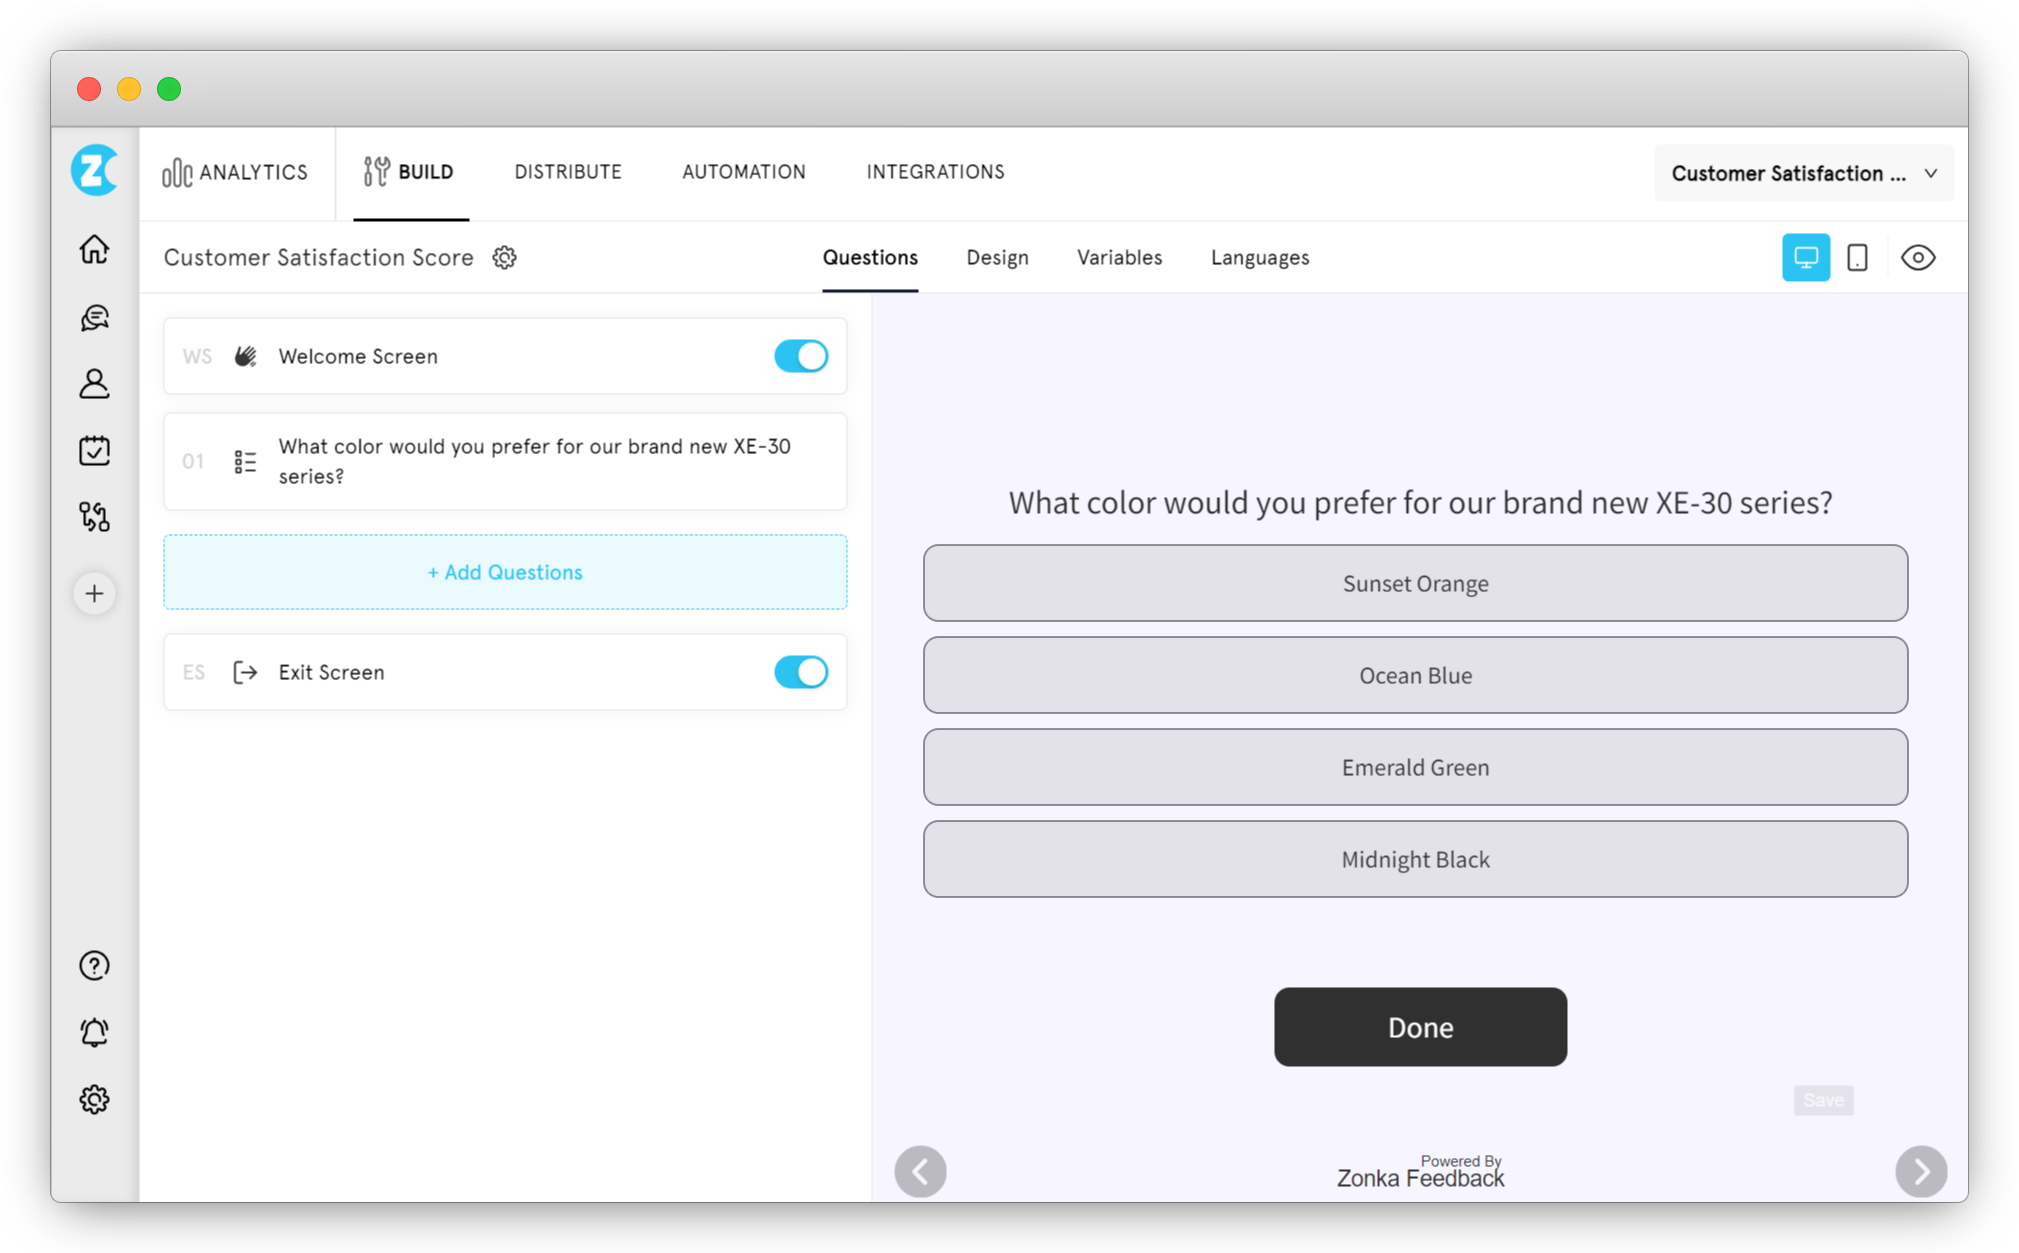Click the desktop preview icon

(x=1805, y=258)
